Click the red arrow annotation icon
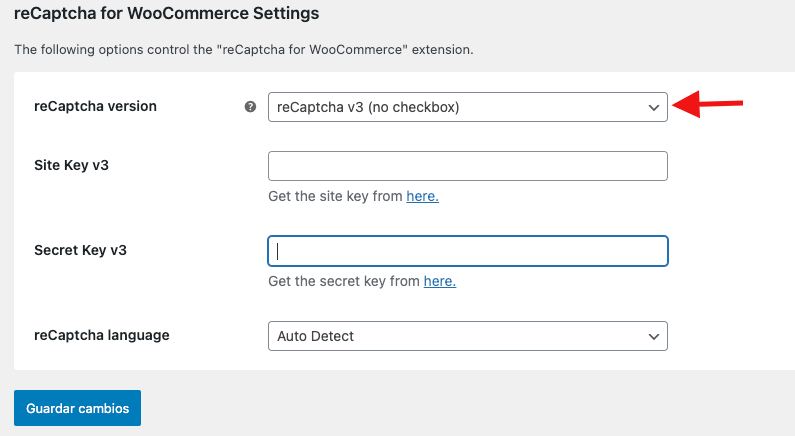Screen dimensions: 795x436 click(x=707, y=104)
